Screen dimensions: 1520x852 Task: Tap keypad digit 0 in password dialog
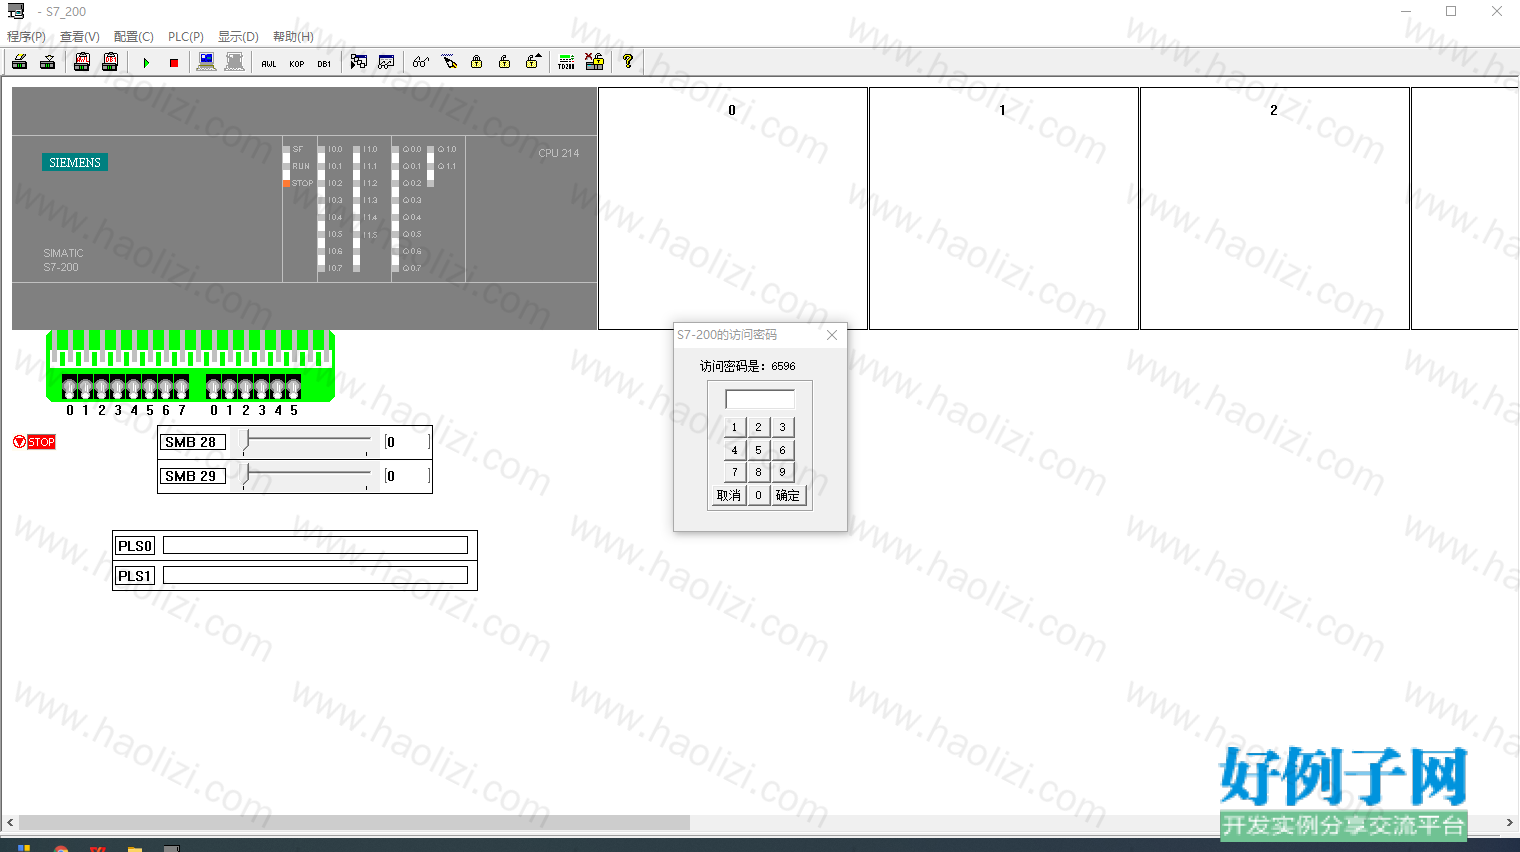click(759, 495)
